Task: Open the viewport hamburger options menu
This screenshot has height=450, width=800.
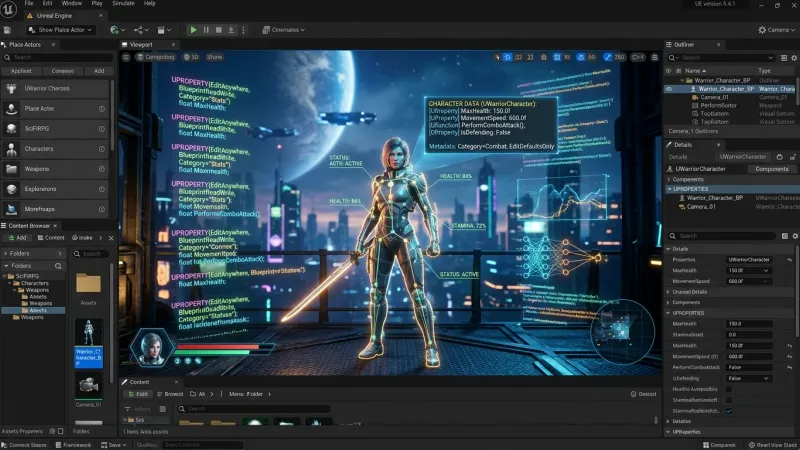Action: click(x=126, y=57)
